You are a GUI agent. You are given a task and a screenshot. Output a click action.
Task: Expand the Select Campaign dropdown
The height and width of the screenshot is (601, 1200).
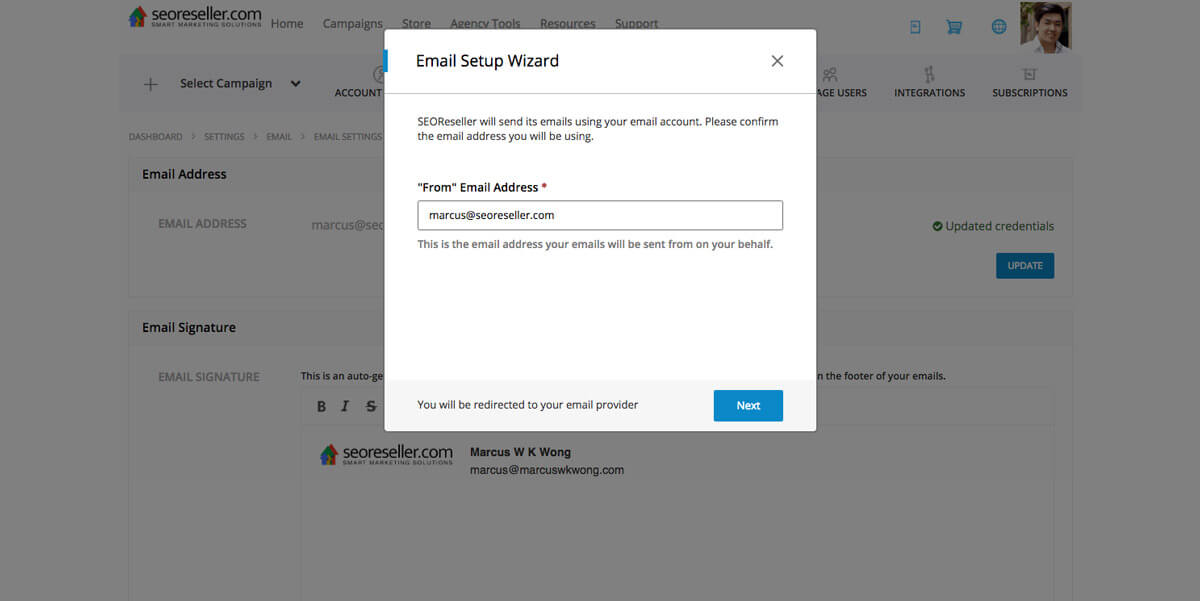[295, 84]
